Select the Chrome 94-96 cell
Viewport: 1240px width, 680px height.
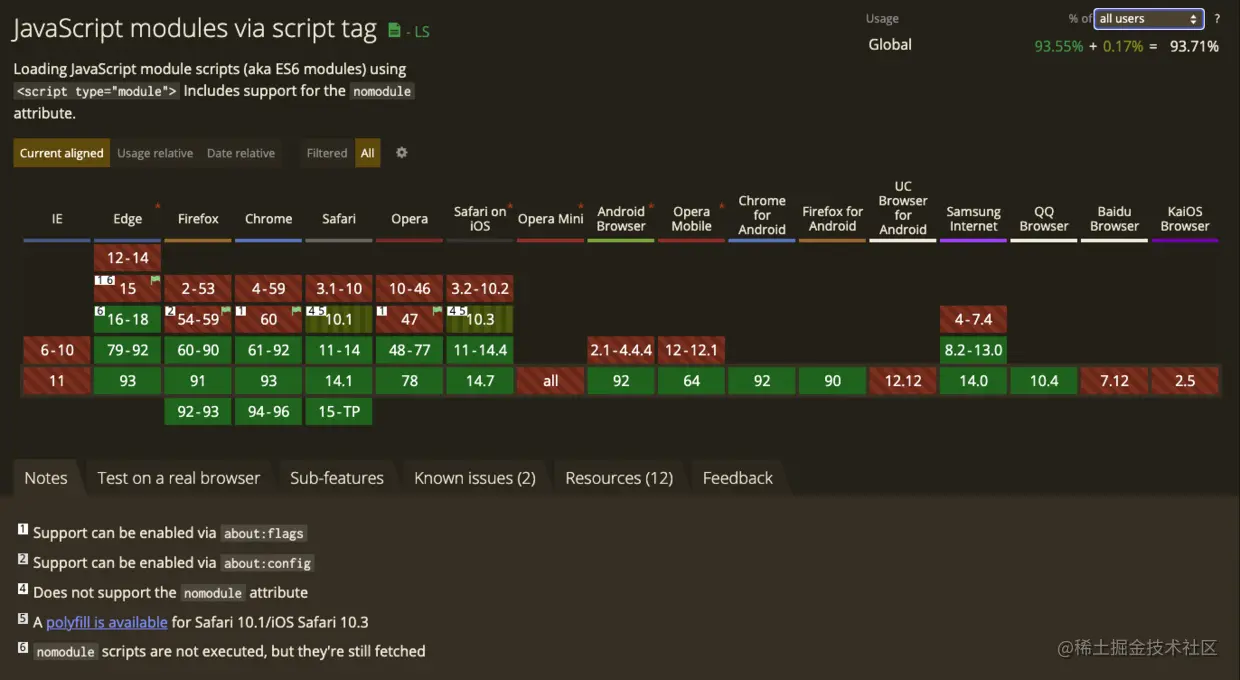269,412
